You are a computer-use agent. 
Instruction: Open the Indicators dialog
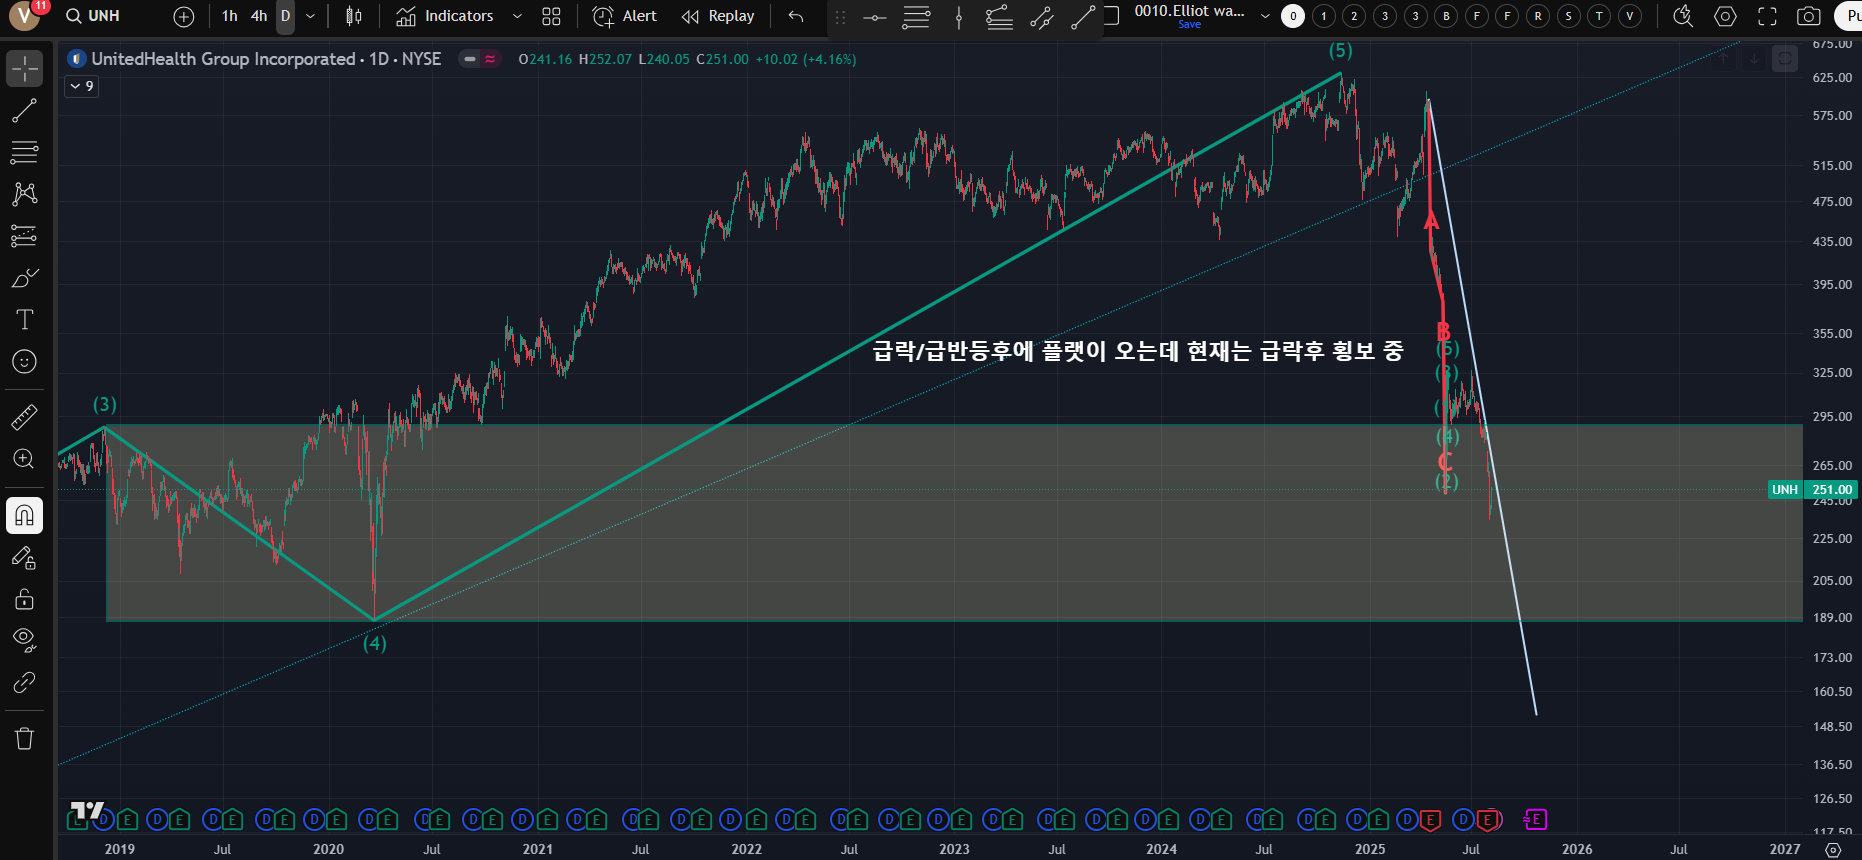click(x=445, y=16)
